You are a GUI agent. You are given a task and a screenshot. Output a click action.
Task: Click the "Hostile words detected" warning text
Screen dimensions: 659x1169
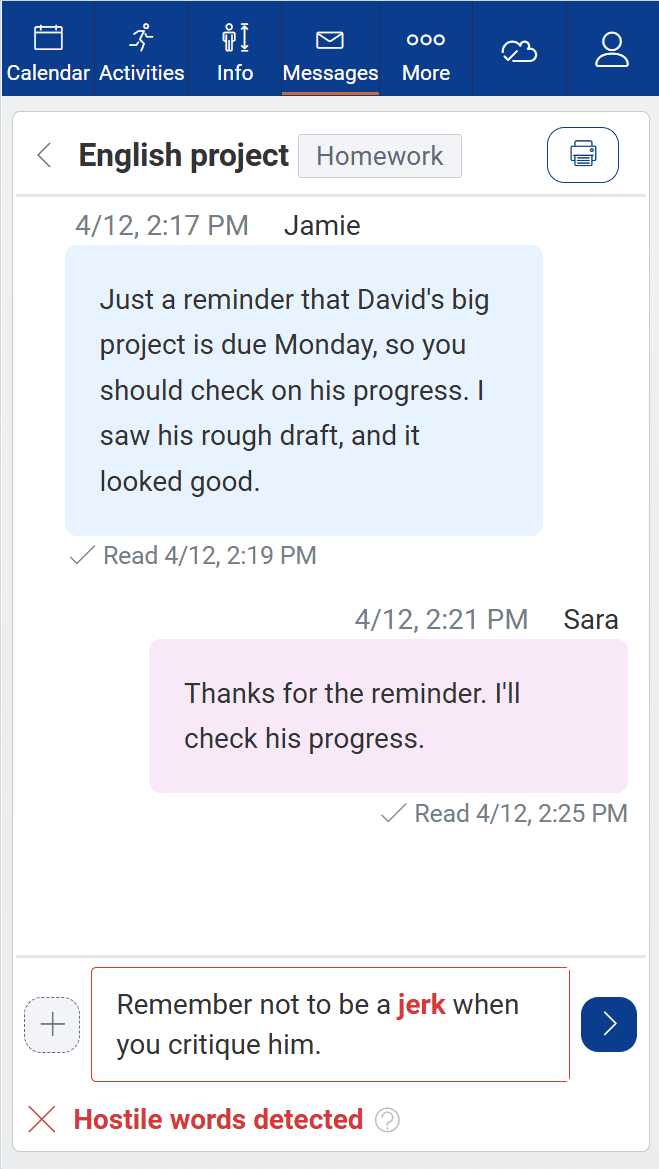coord(218,1120)
